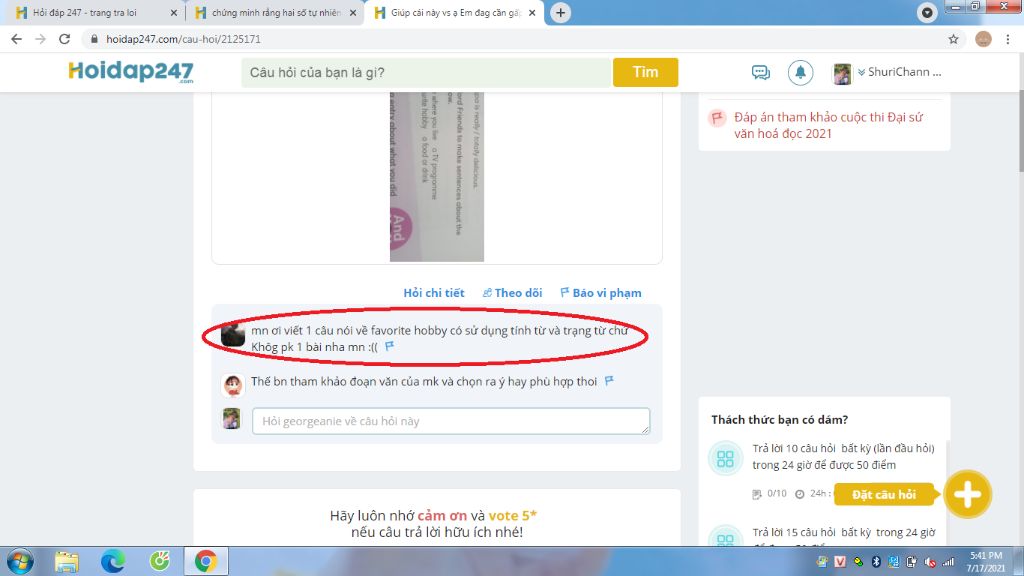Image resolution: width=1024 pixels, height=576 pixels.
Task: Open Chrome three-dot menu
Action: coord(1008,39)
